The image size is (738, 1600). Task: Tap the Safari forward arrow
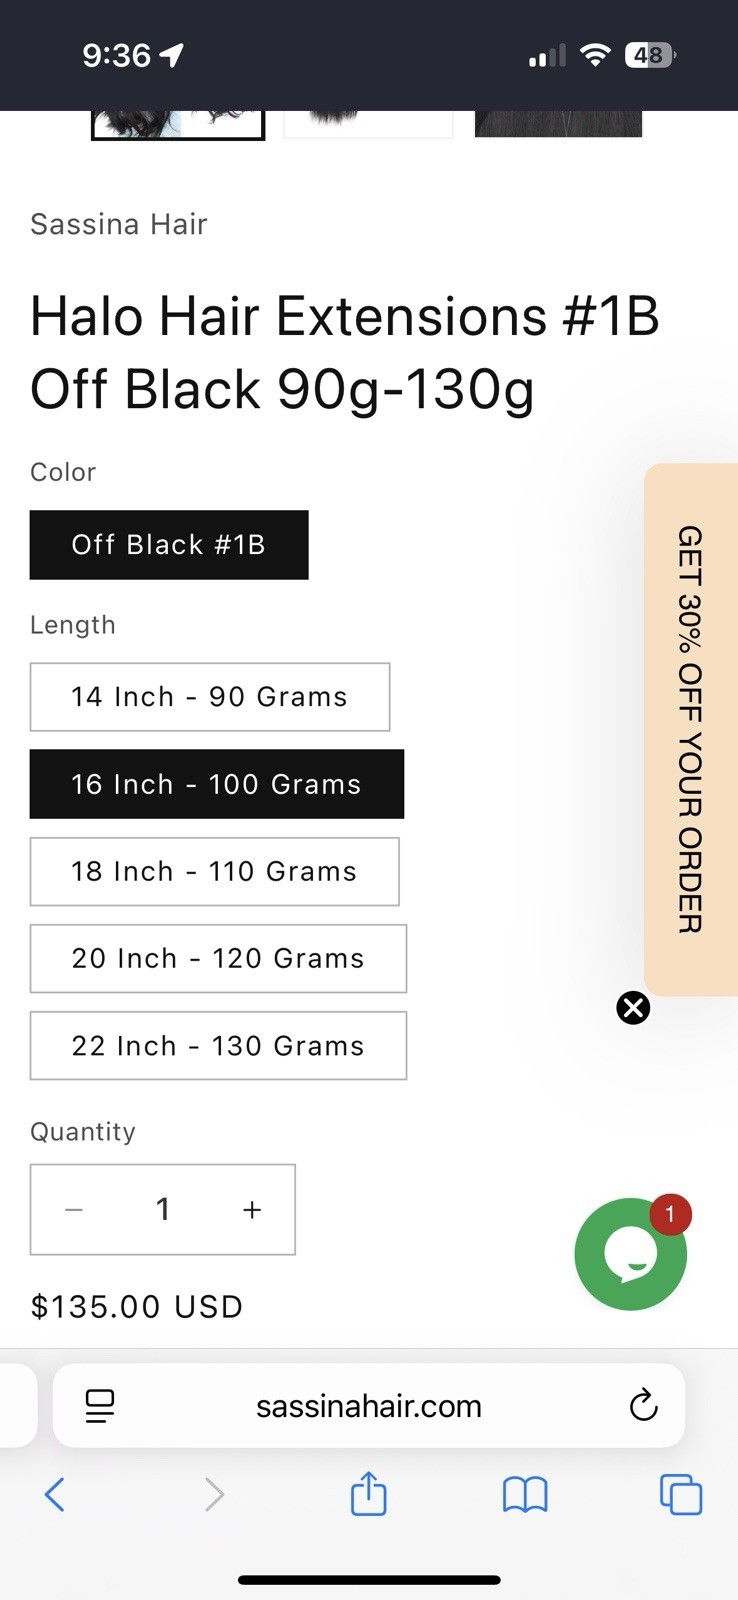(213, 1495)
